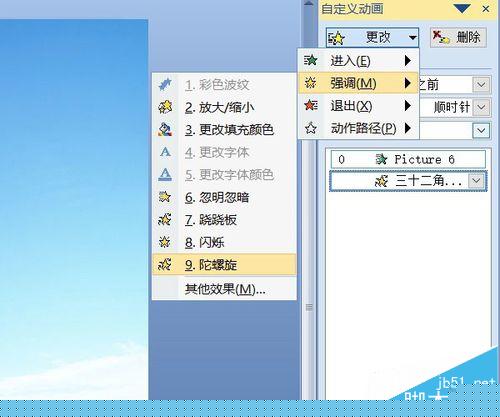
Task: Click the star icon on 更改 button
Action: tap(337, 38)
